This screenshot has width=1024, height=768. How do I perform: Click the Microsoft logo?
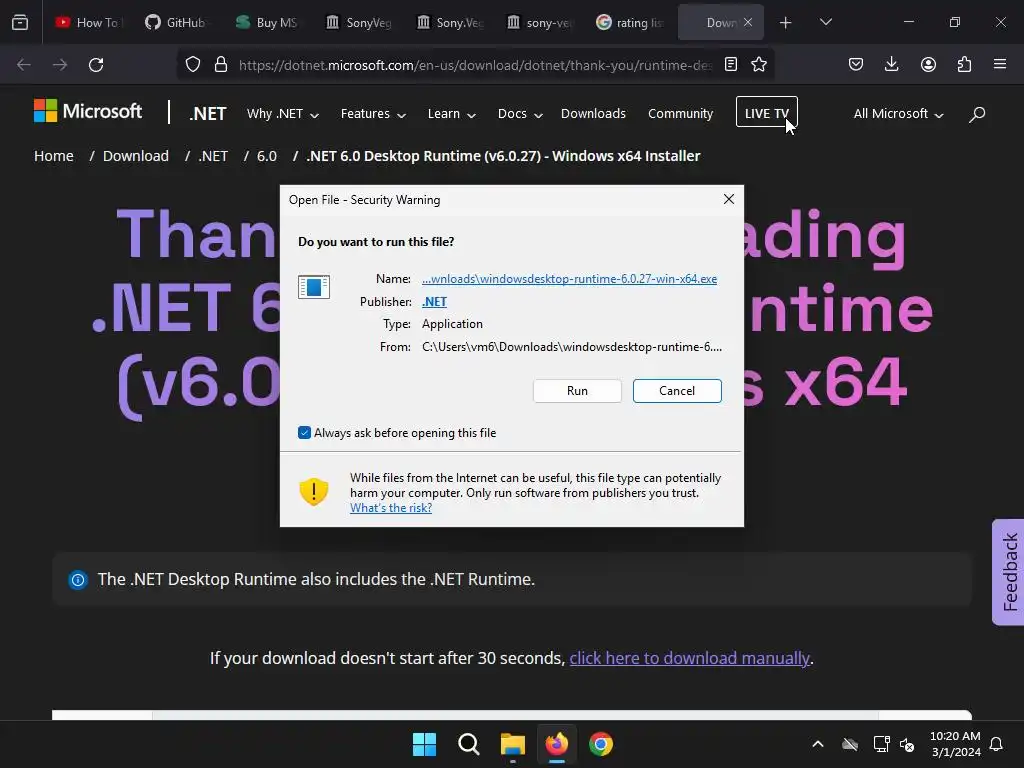pyautogui.click(x=88, y=111)
